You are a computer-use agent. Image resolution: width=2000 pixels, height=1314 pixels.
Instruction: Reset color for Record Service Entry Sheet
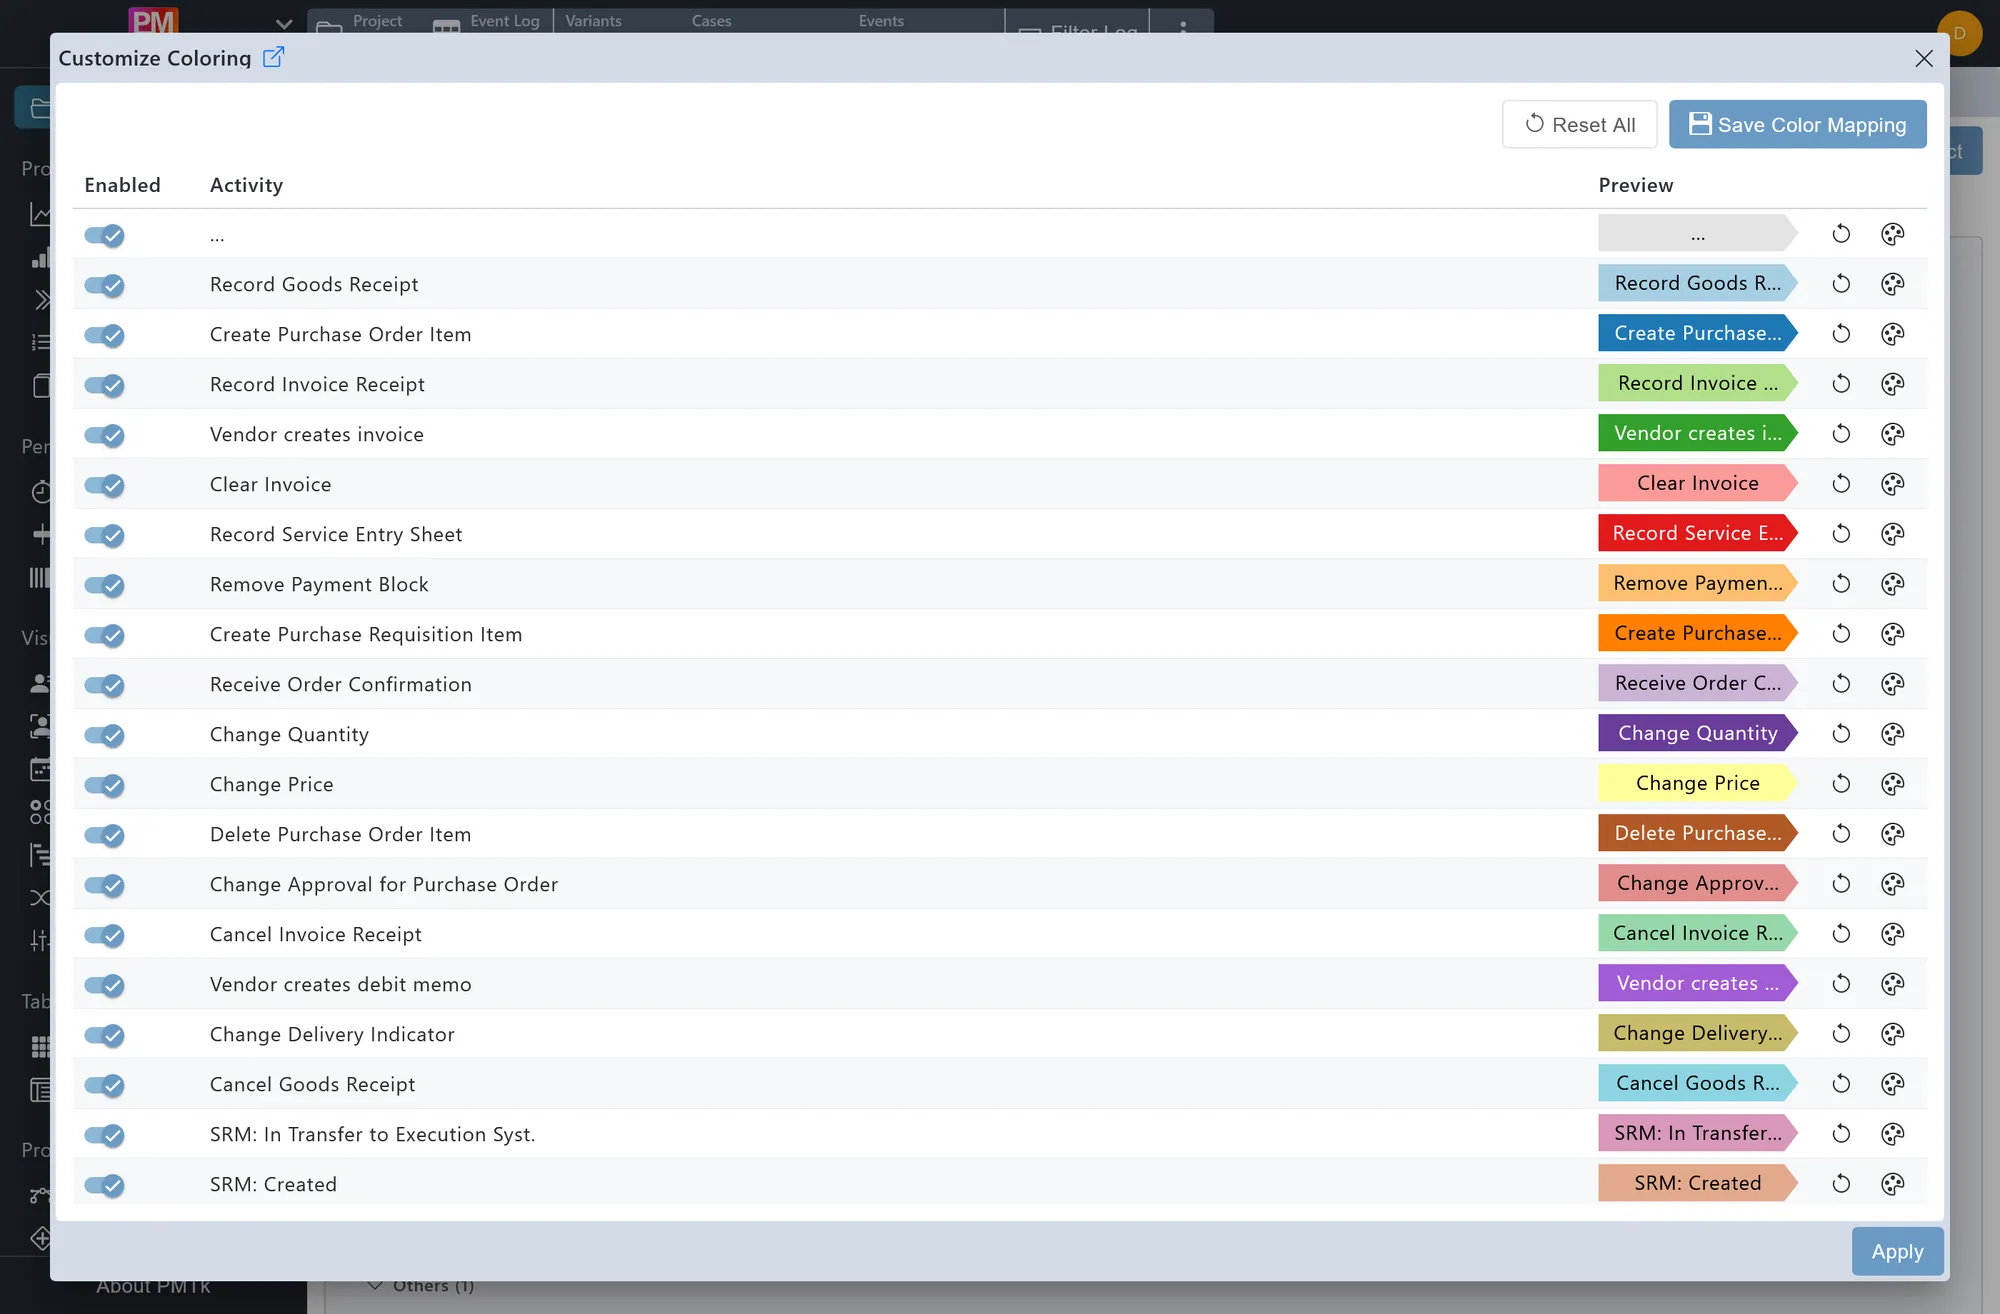pos(1841,534)
